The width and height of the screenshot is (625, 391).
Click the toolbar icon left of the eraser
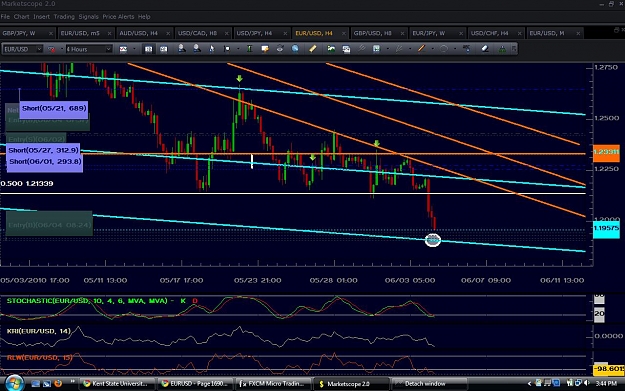click(x=467, y=49)
